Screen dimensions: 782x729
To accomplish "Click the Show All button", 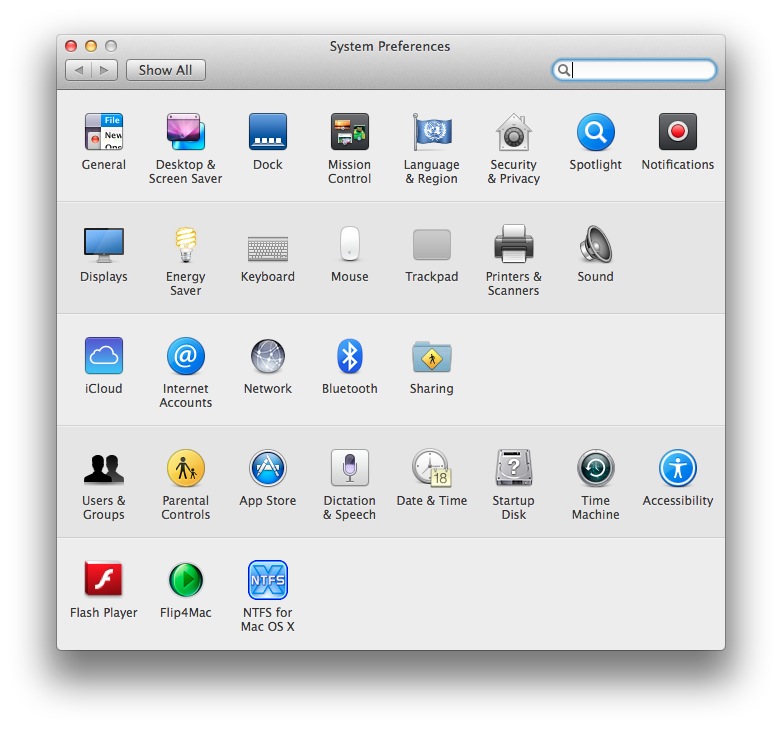I will [x=166, y=70].
